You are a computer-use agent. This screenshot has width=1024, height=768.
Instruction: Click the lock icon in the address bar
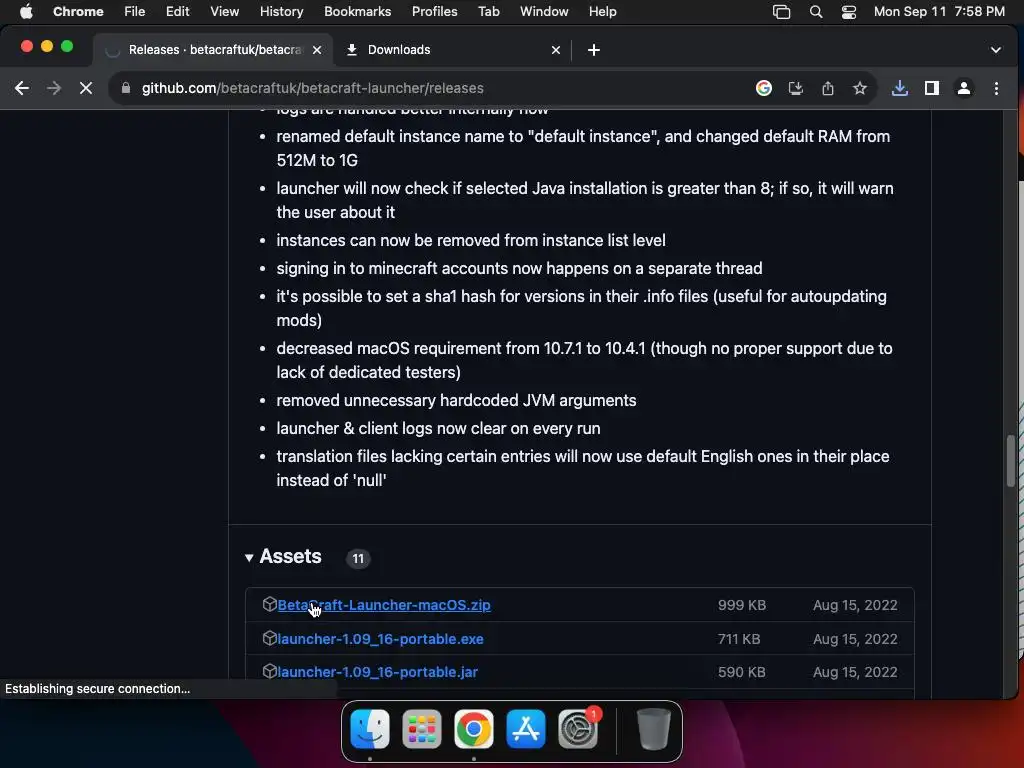(x=126, y=88)
